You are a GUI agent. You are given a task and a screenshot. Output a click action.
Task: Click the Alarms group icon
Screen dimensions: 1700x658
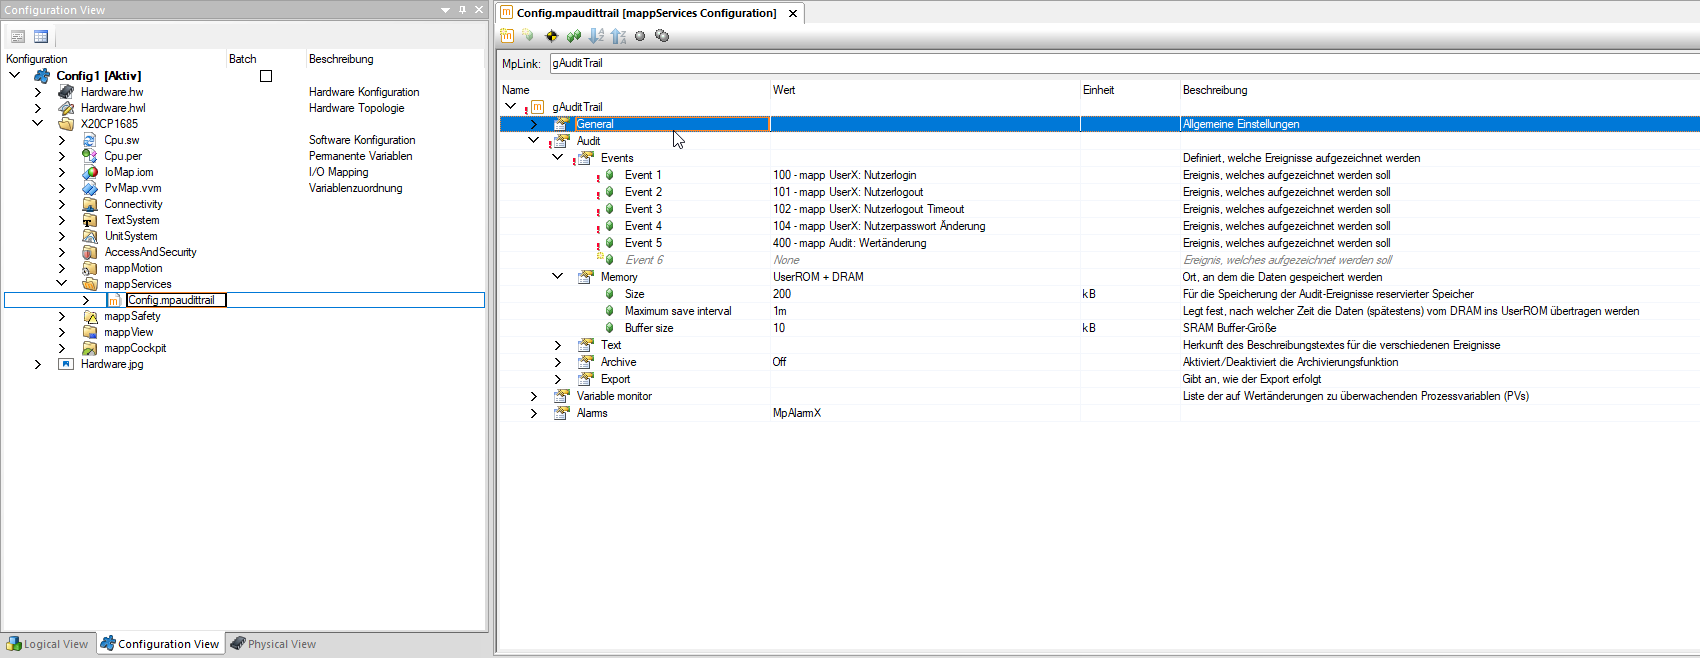click(562, 413)
